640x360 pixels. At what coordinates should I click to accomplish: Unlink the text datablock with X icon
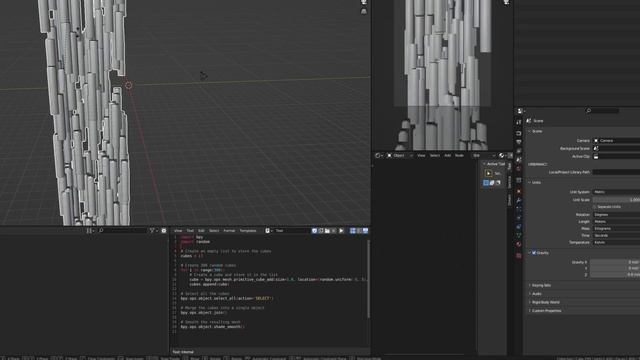(x=334, y=231)
